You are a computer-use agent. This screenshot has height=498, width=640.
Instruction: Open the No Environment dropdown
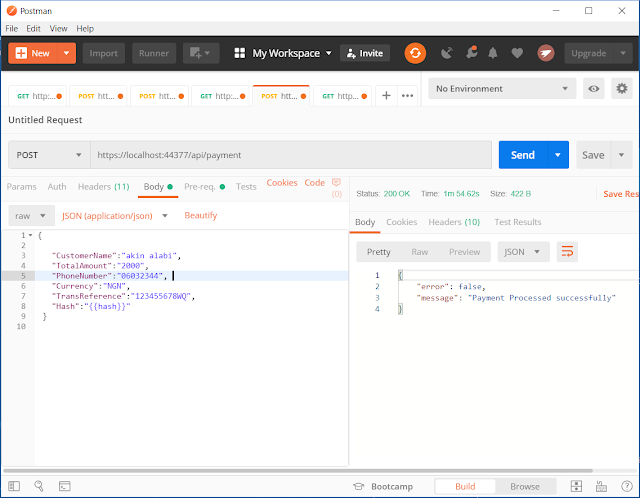tap(502, 89)
